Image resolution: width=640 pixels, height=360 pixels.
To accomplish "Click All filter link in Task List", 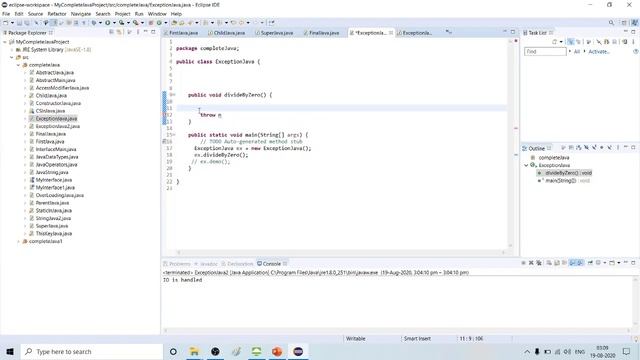I will pyautogui.click(x=577, y=52).
